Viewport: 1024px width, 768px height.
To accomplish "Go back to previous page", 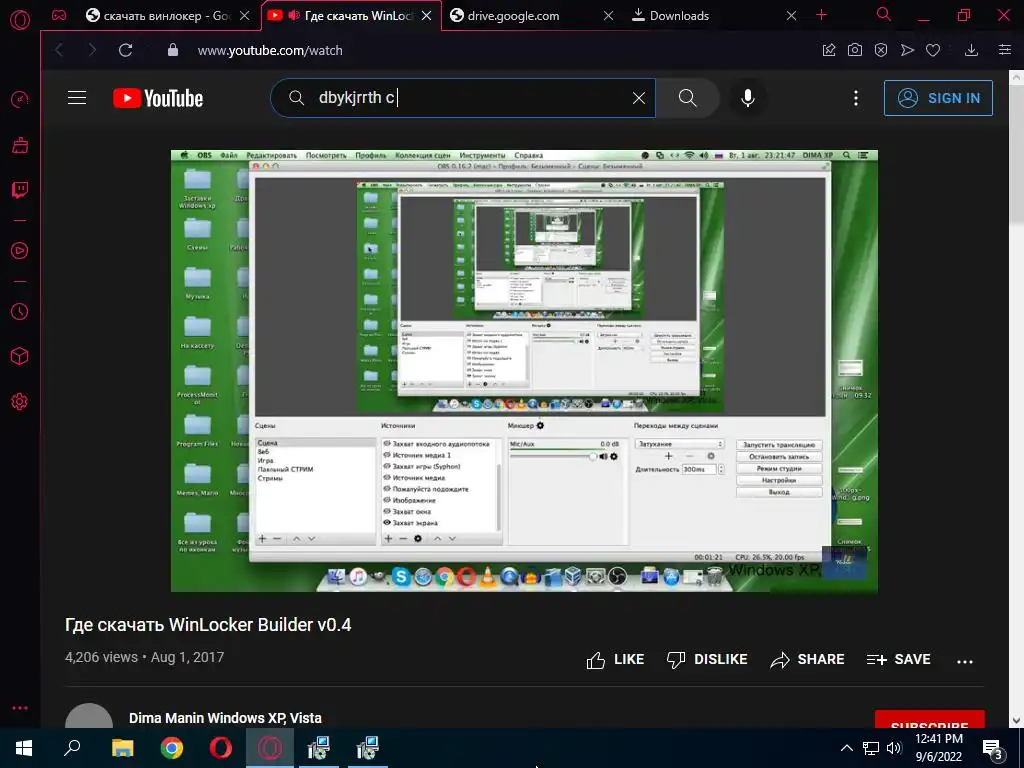I will coord(59,50).
